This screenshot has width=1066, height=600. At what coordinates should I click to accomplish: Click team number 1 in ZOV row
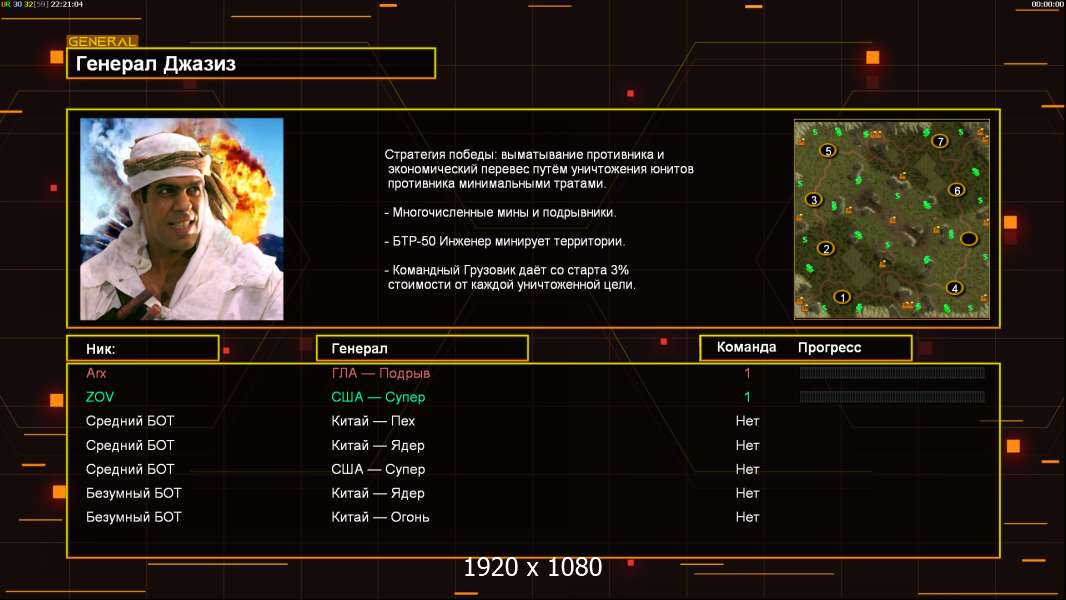click(747, 397)
